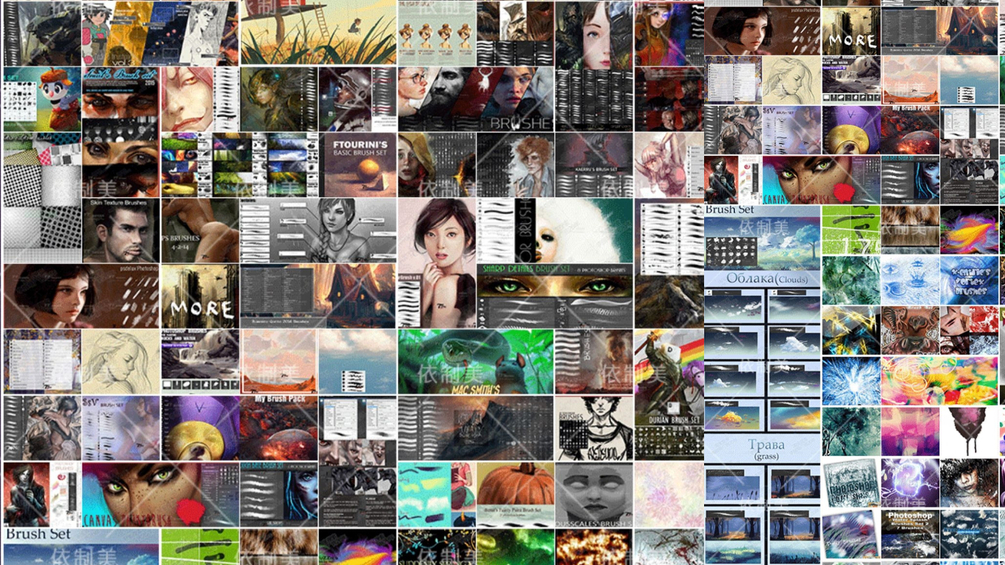1005x565 pixels.
Task: Select the short dark-haired woman portrait thumbnail
Action: pyautogui.click(x=436, y=263)
